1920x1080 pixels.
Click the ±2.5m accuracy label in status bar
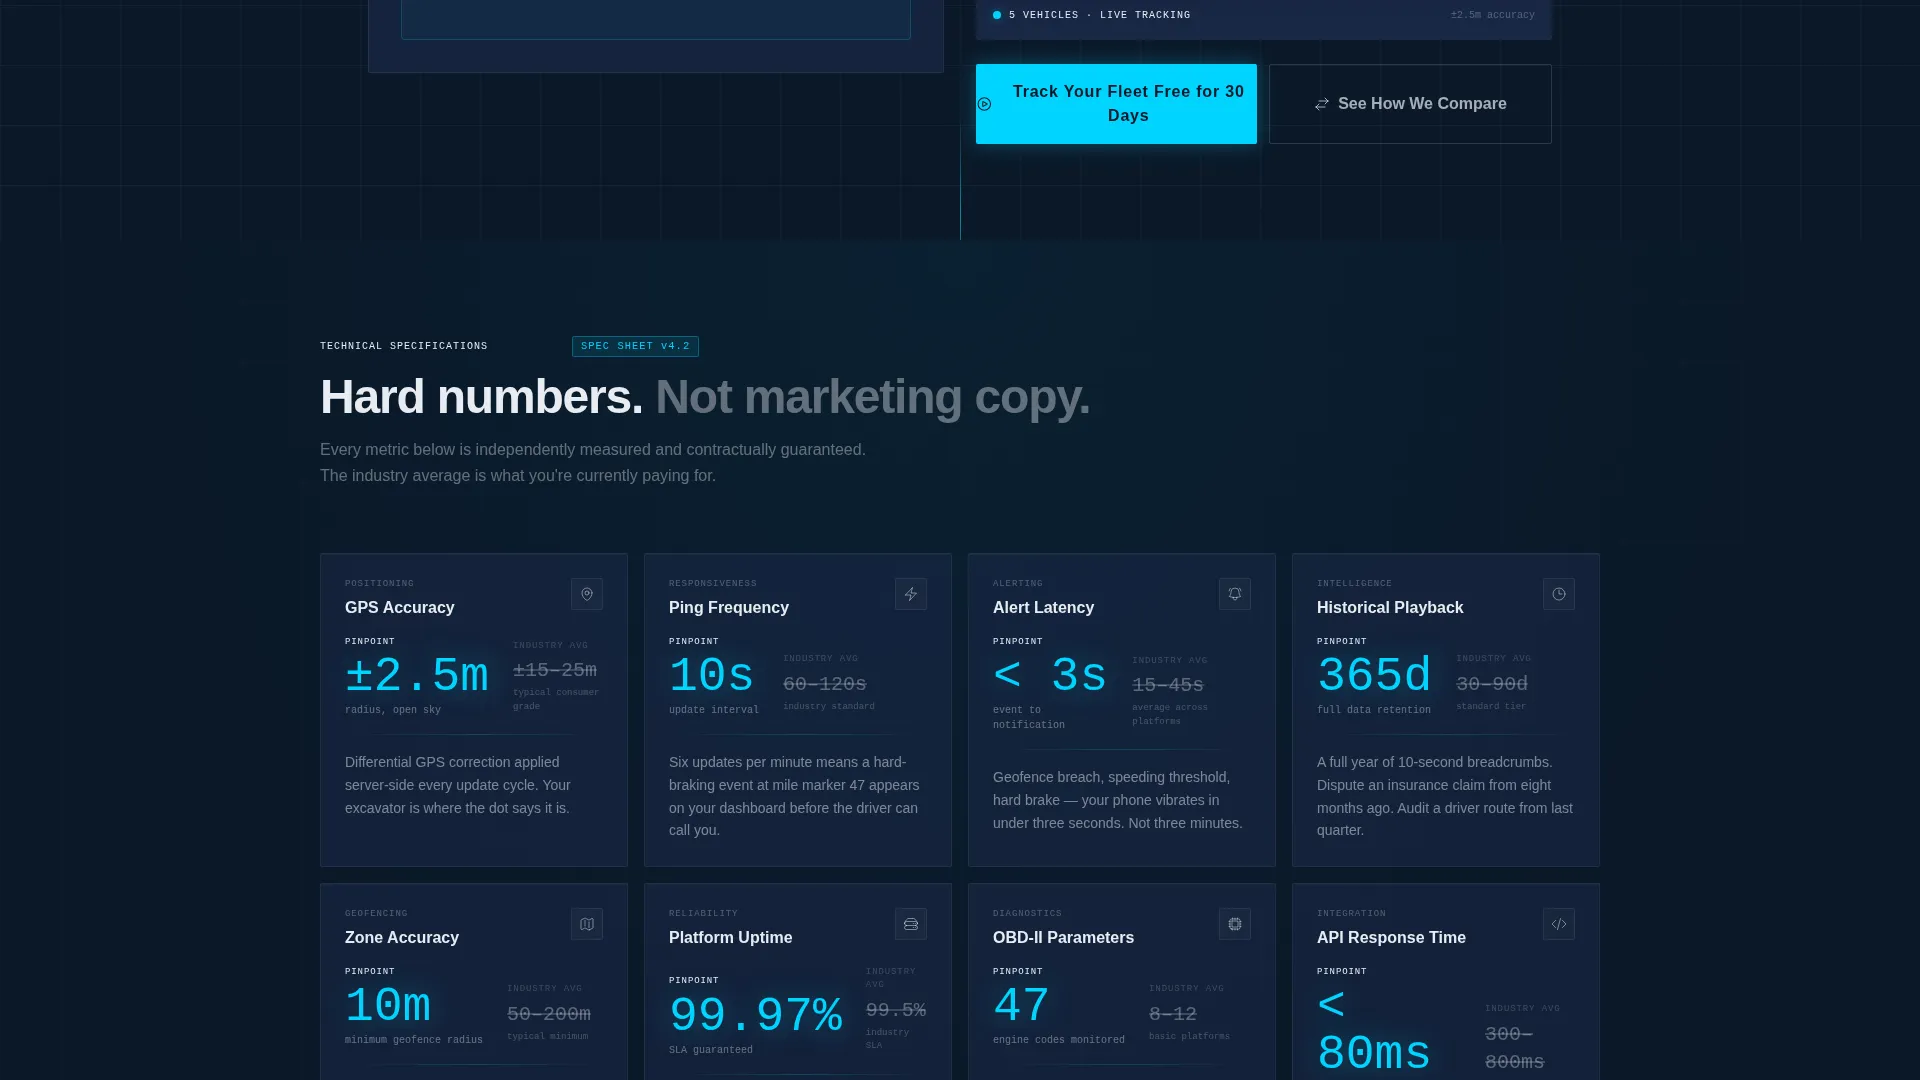point(1493,15)
